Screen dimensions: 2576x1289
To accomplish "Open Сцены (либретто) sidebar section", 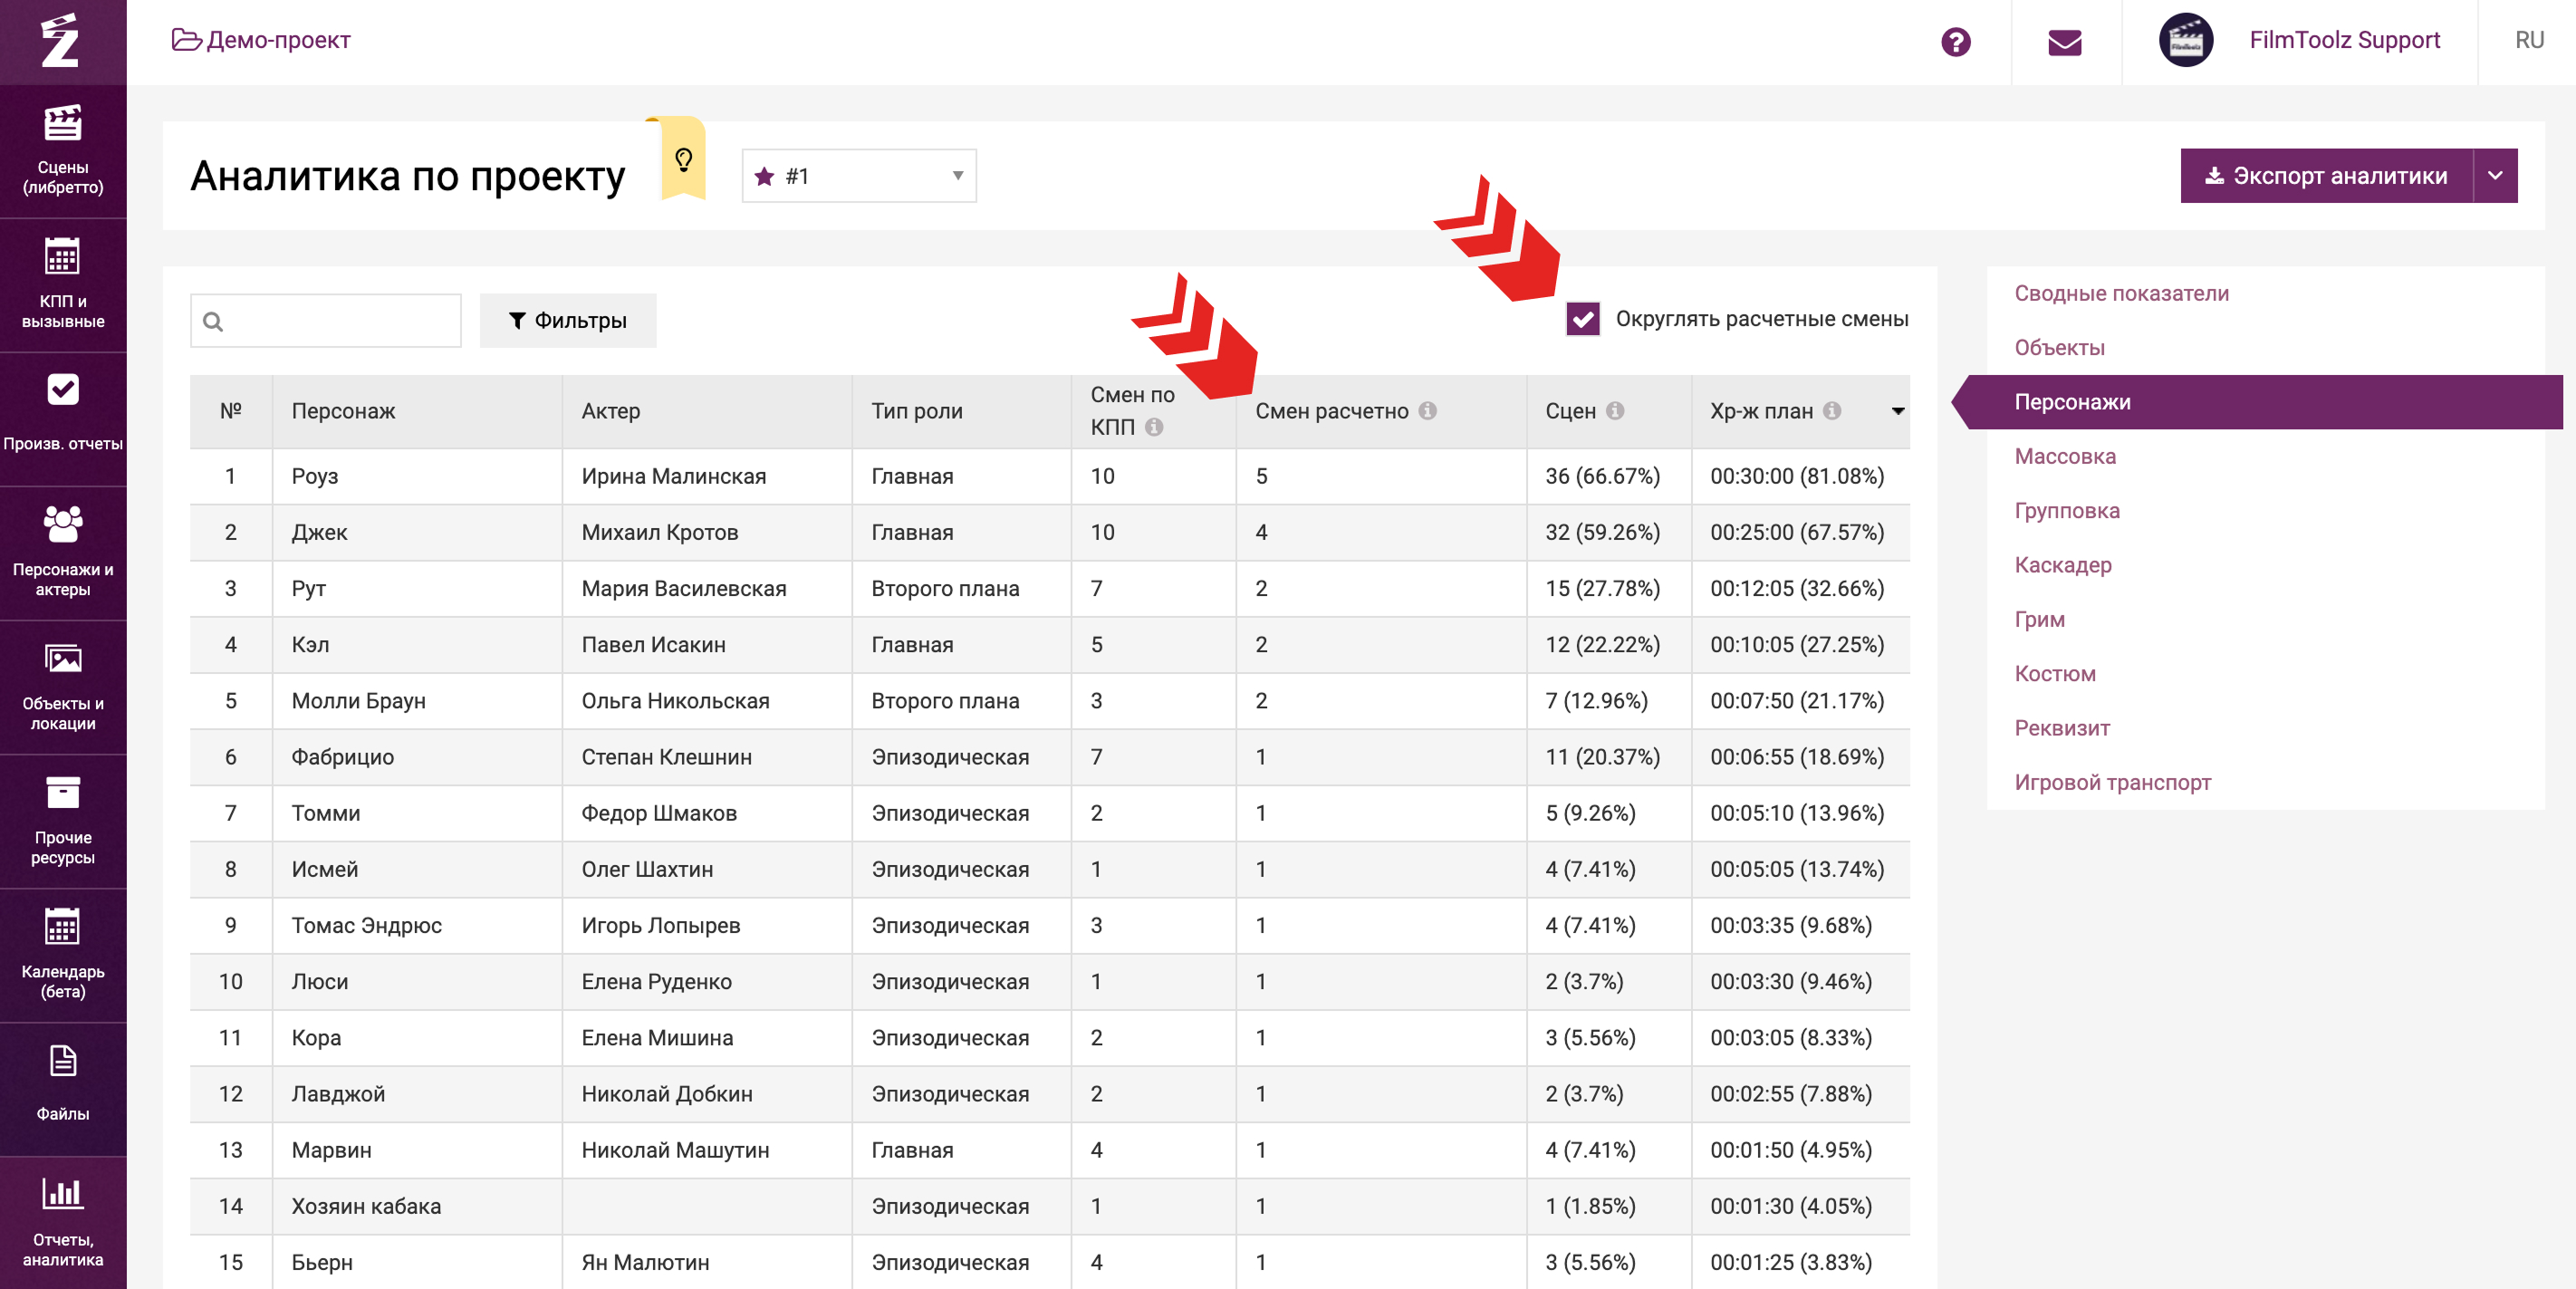I will pyautogui.click(x=63, y=151).
